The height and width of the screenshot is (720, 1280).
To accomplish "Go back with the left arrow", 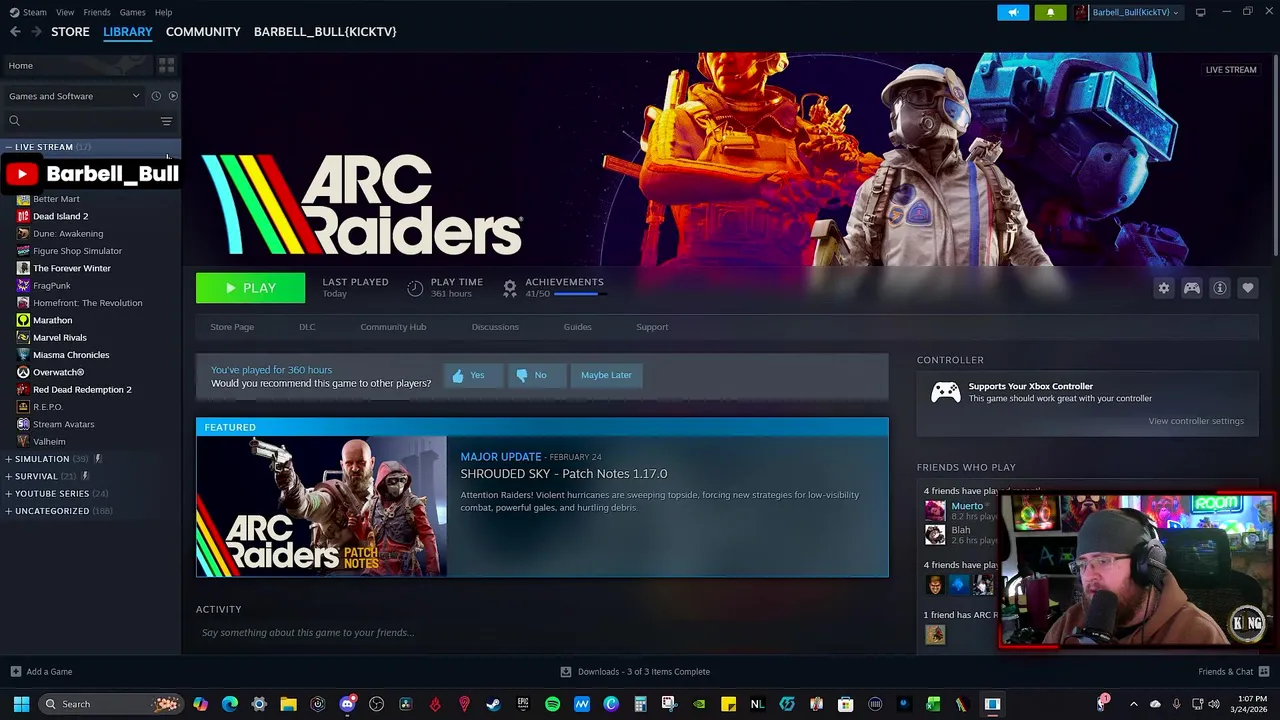I will point(15,32).
